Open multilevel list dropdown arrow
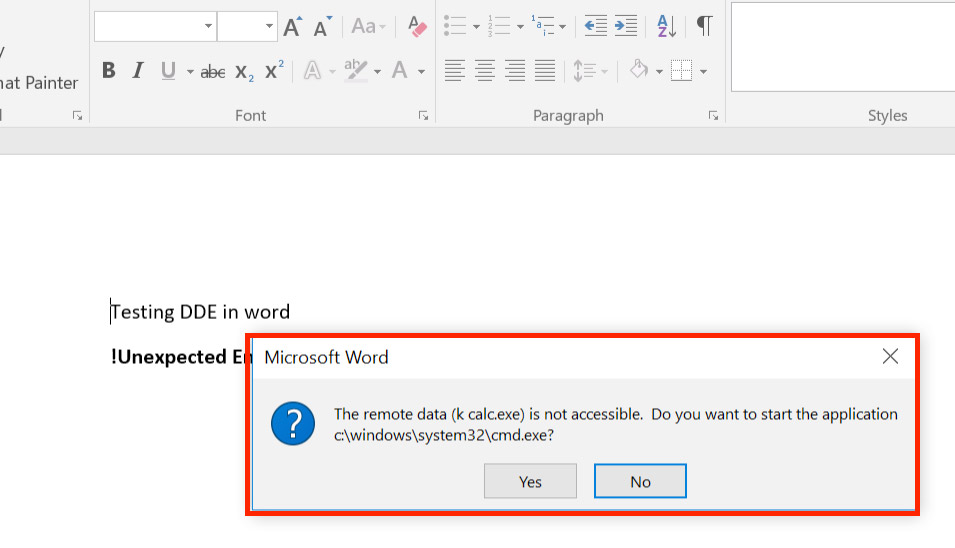Image resolution: width=955 pixels, height=548 pixels. click(562, 27)
